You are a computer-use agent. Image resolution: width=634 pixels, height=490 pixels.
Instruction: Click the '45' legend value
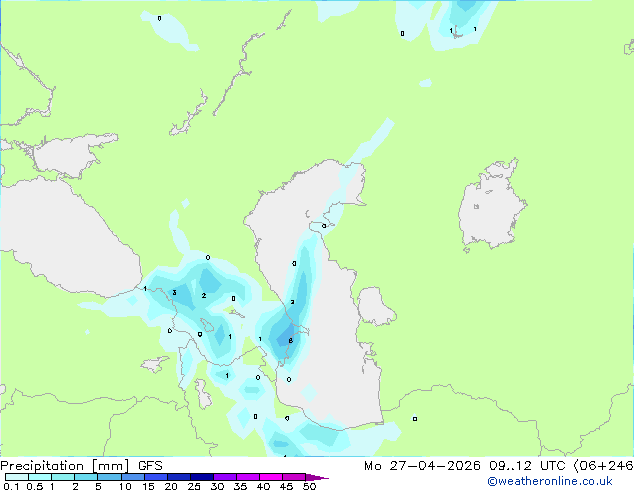click(286, 486)
